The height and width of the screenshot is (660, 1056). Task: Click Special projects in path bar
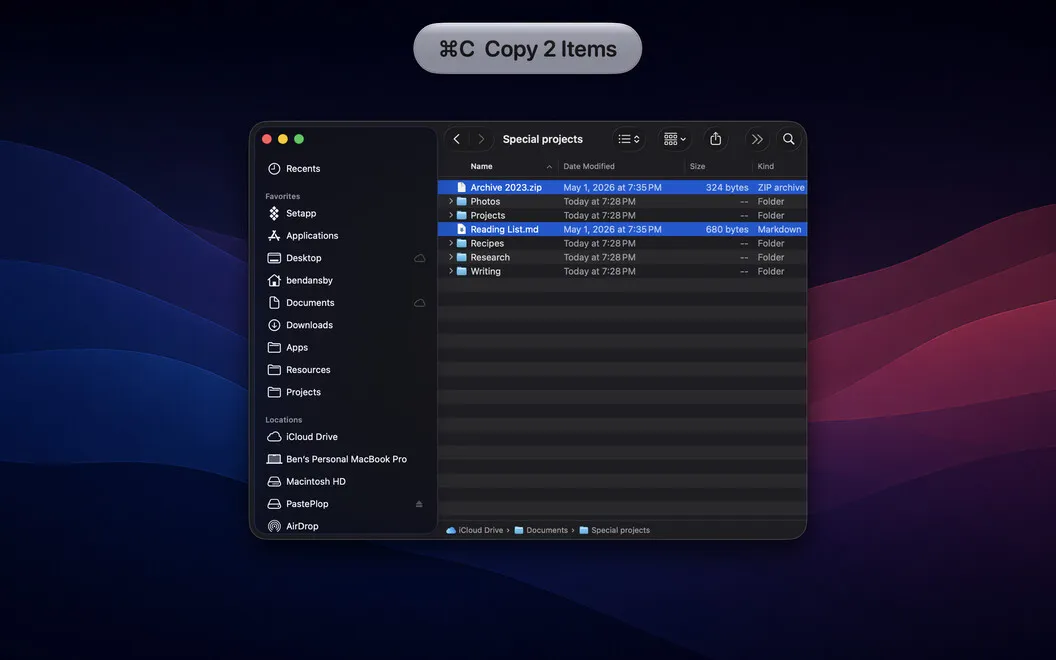coord(614,530)
